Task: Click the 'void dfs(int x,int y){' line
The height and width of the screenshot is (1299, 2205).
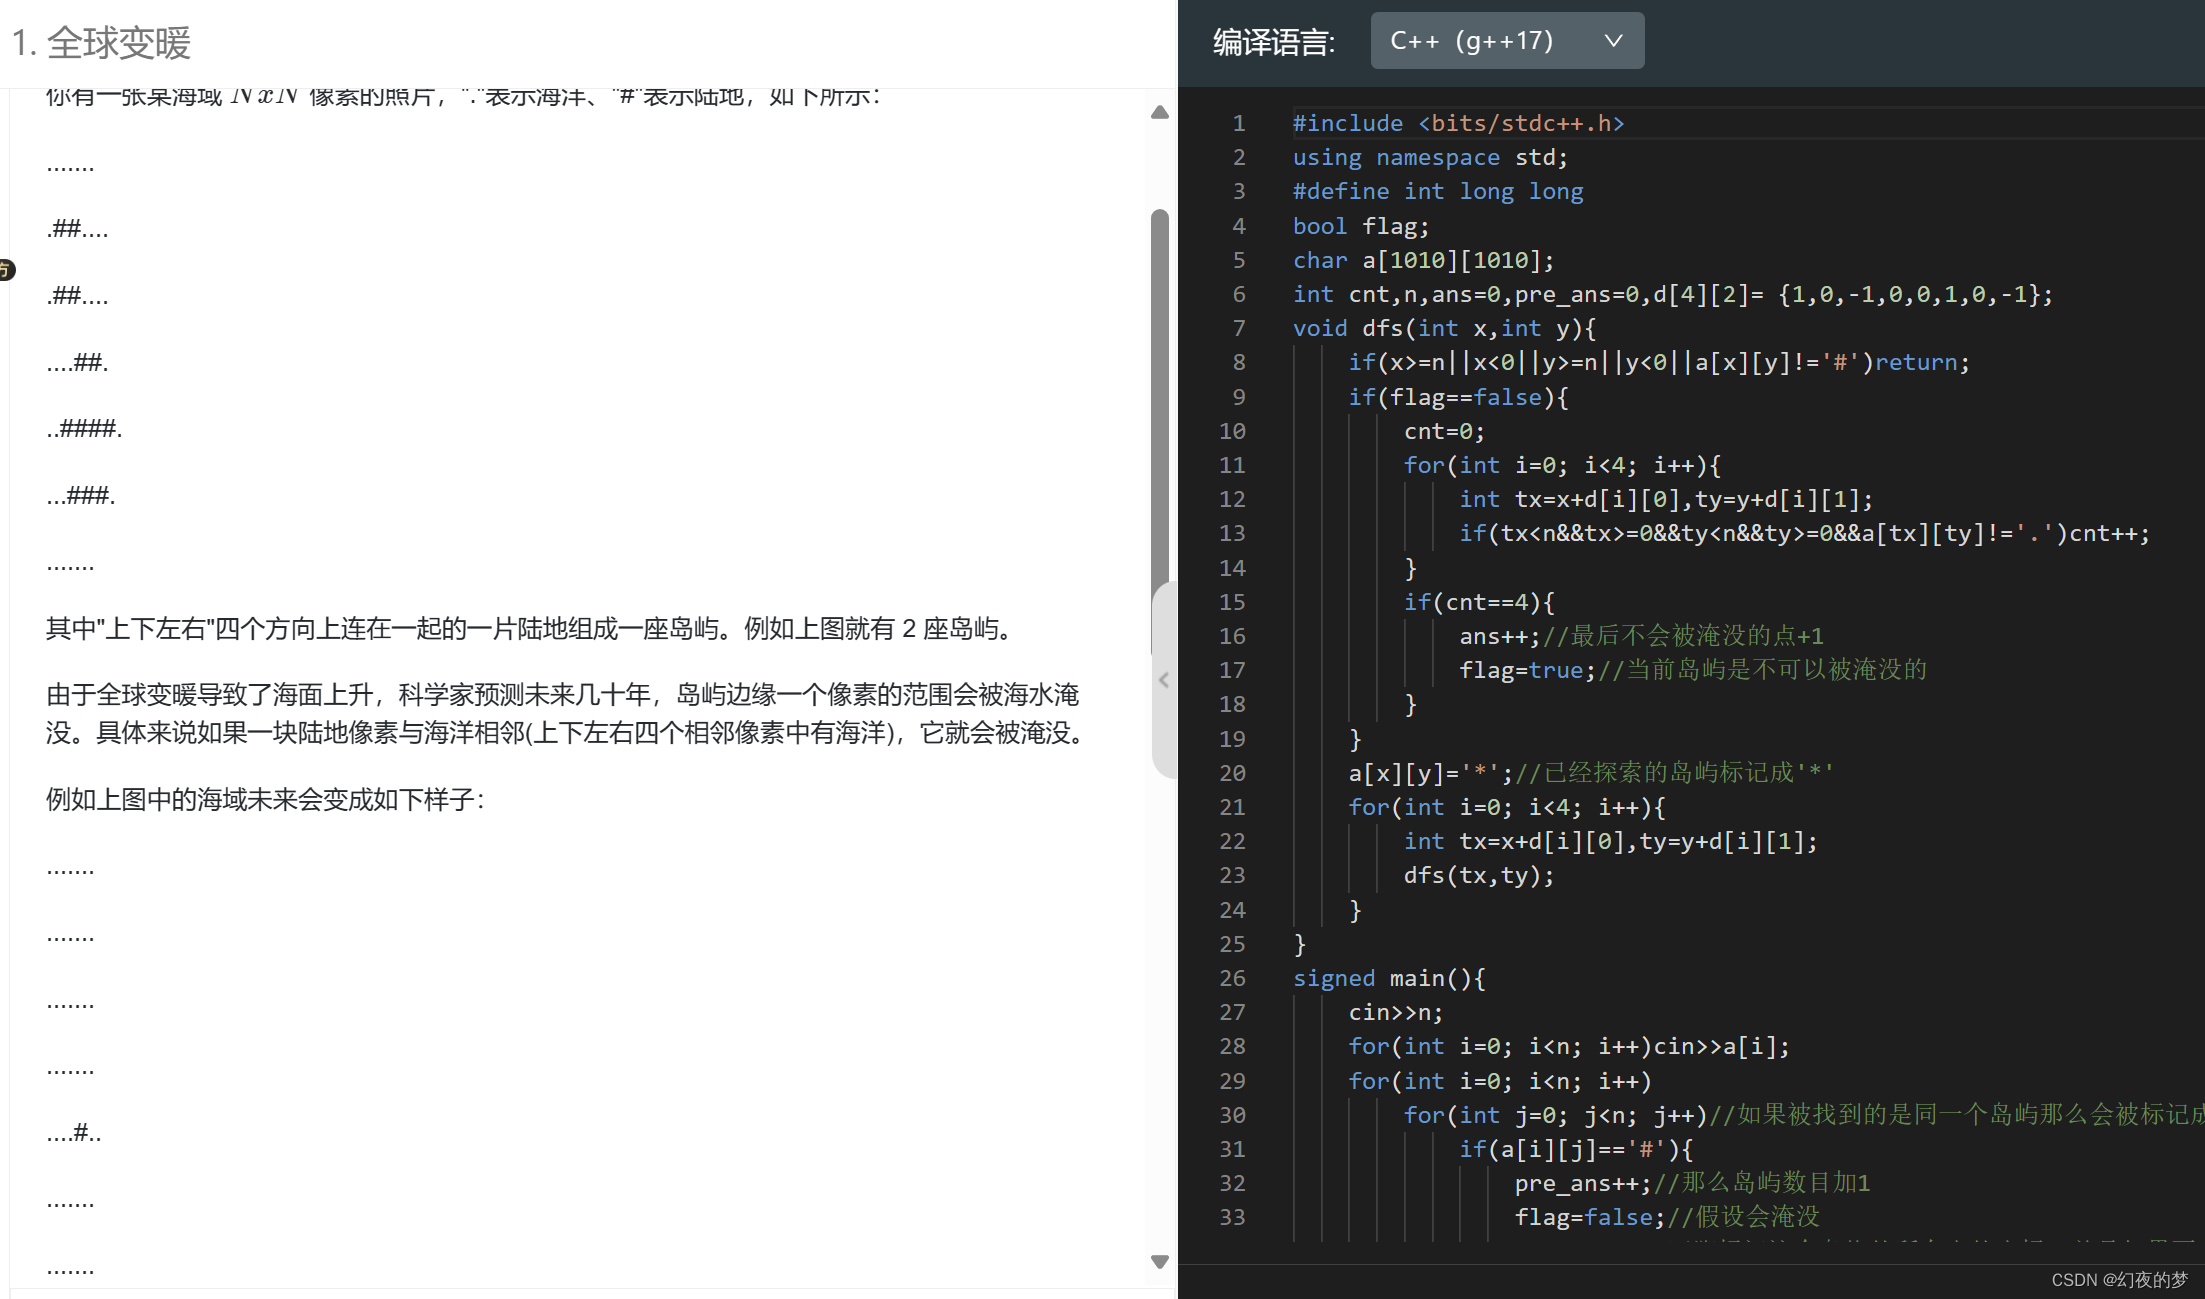Action: [x=1444, y=328]
